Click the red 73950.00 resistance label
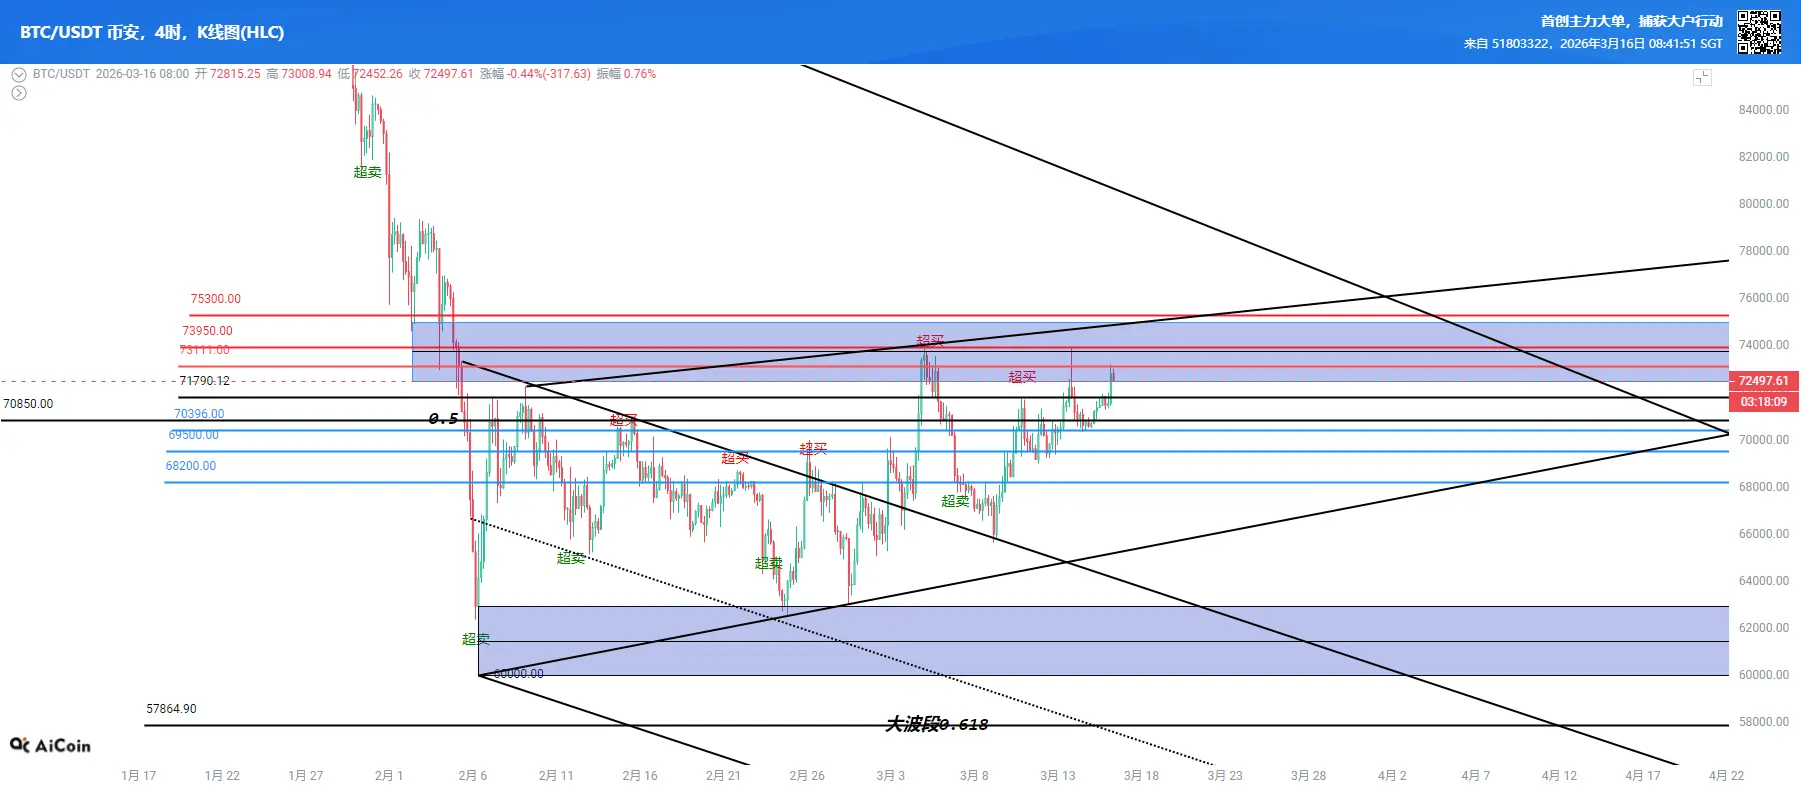The image size is (1801, 790). click(x=207, y=331)
